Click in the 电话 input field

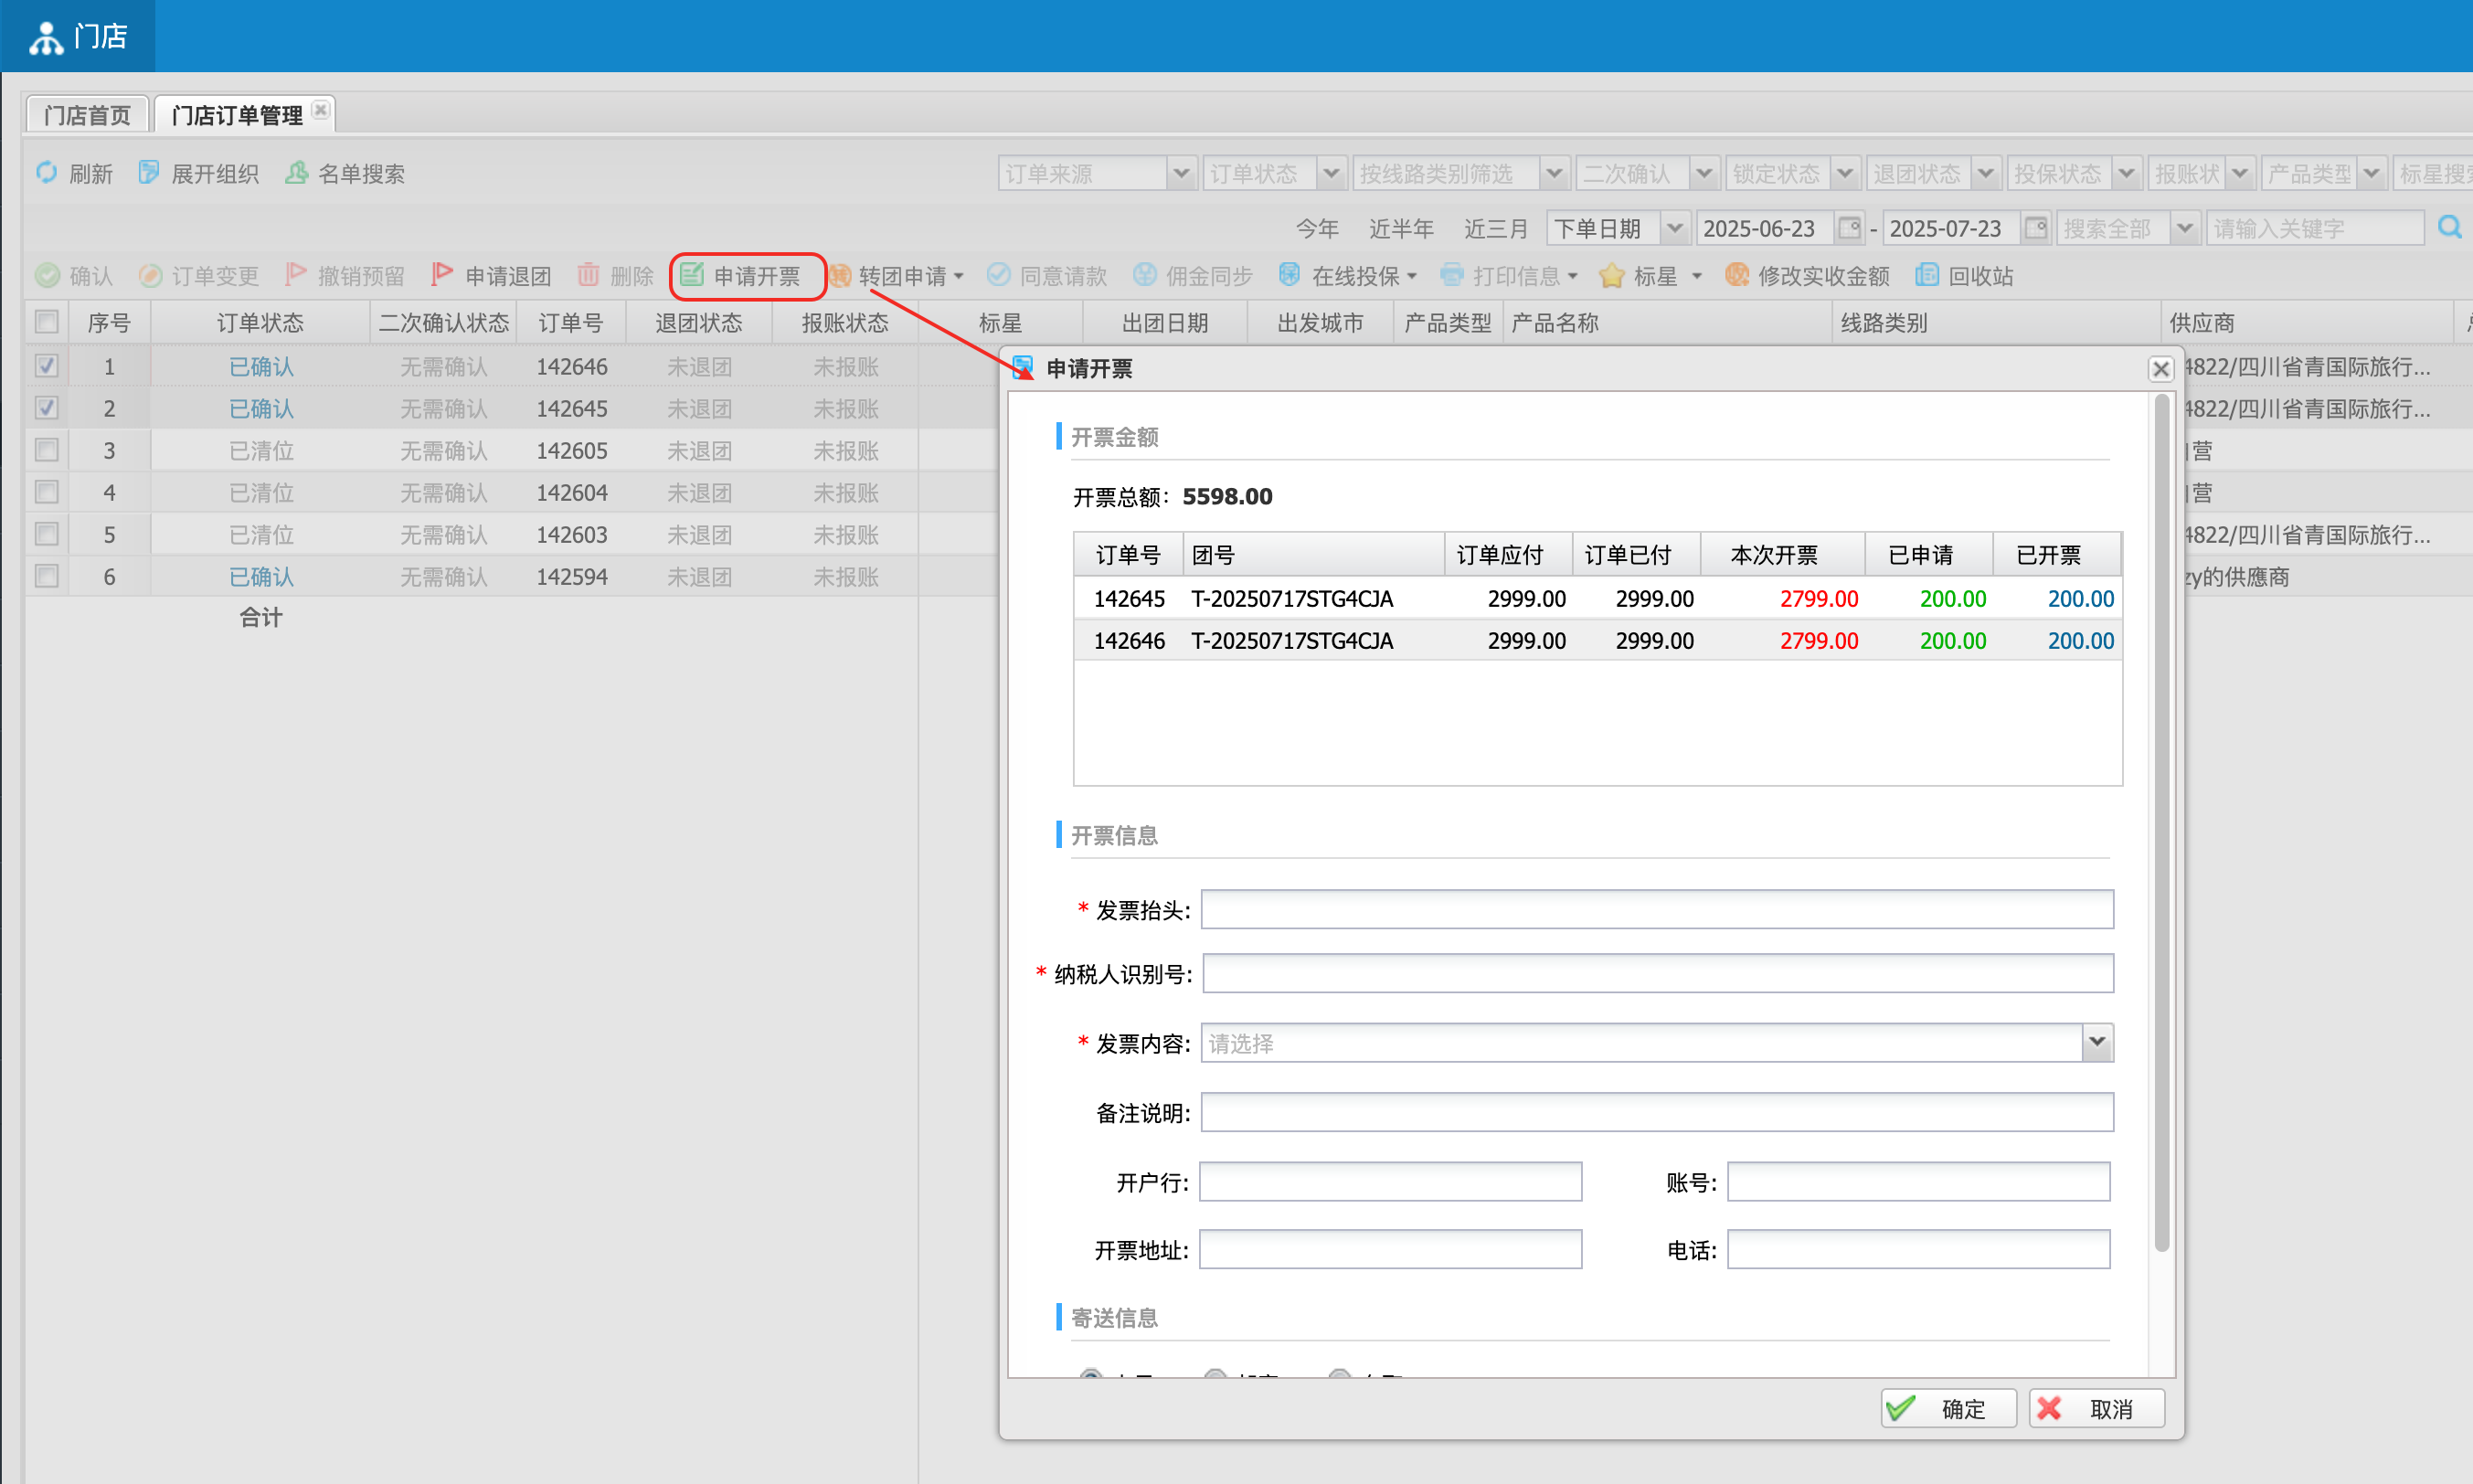tap(1918, 1249)
